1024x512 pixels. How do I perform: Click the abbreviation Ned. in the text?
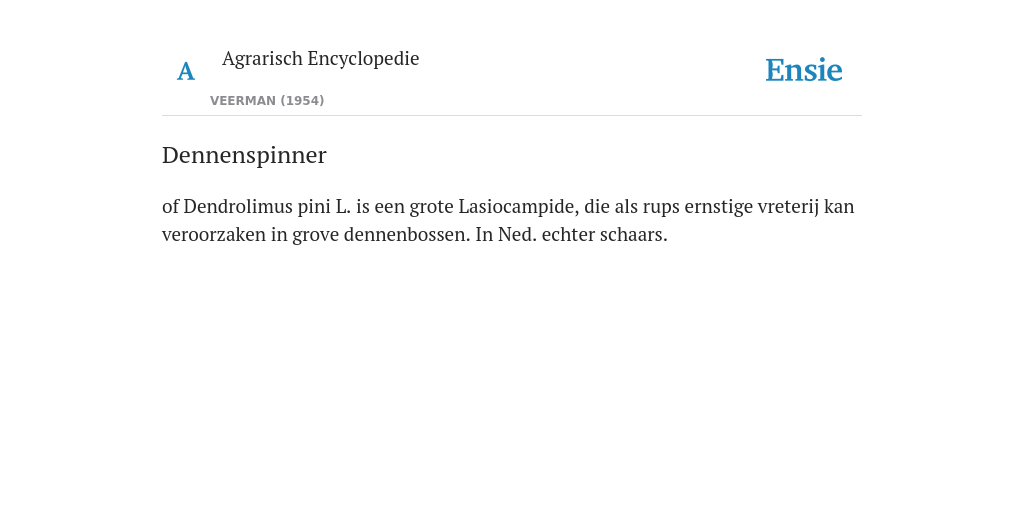tap(517, 234)
